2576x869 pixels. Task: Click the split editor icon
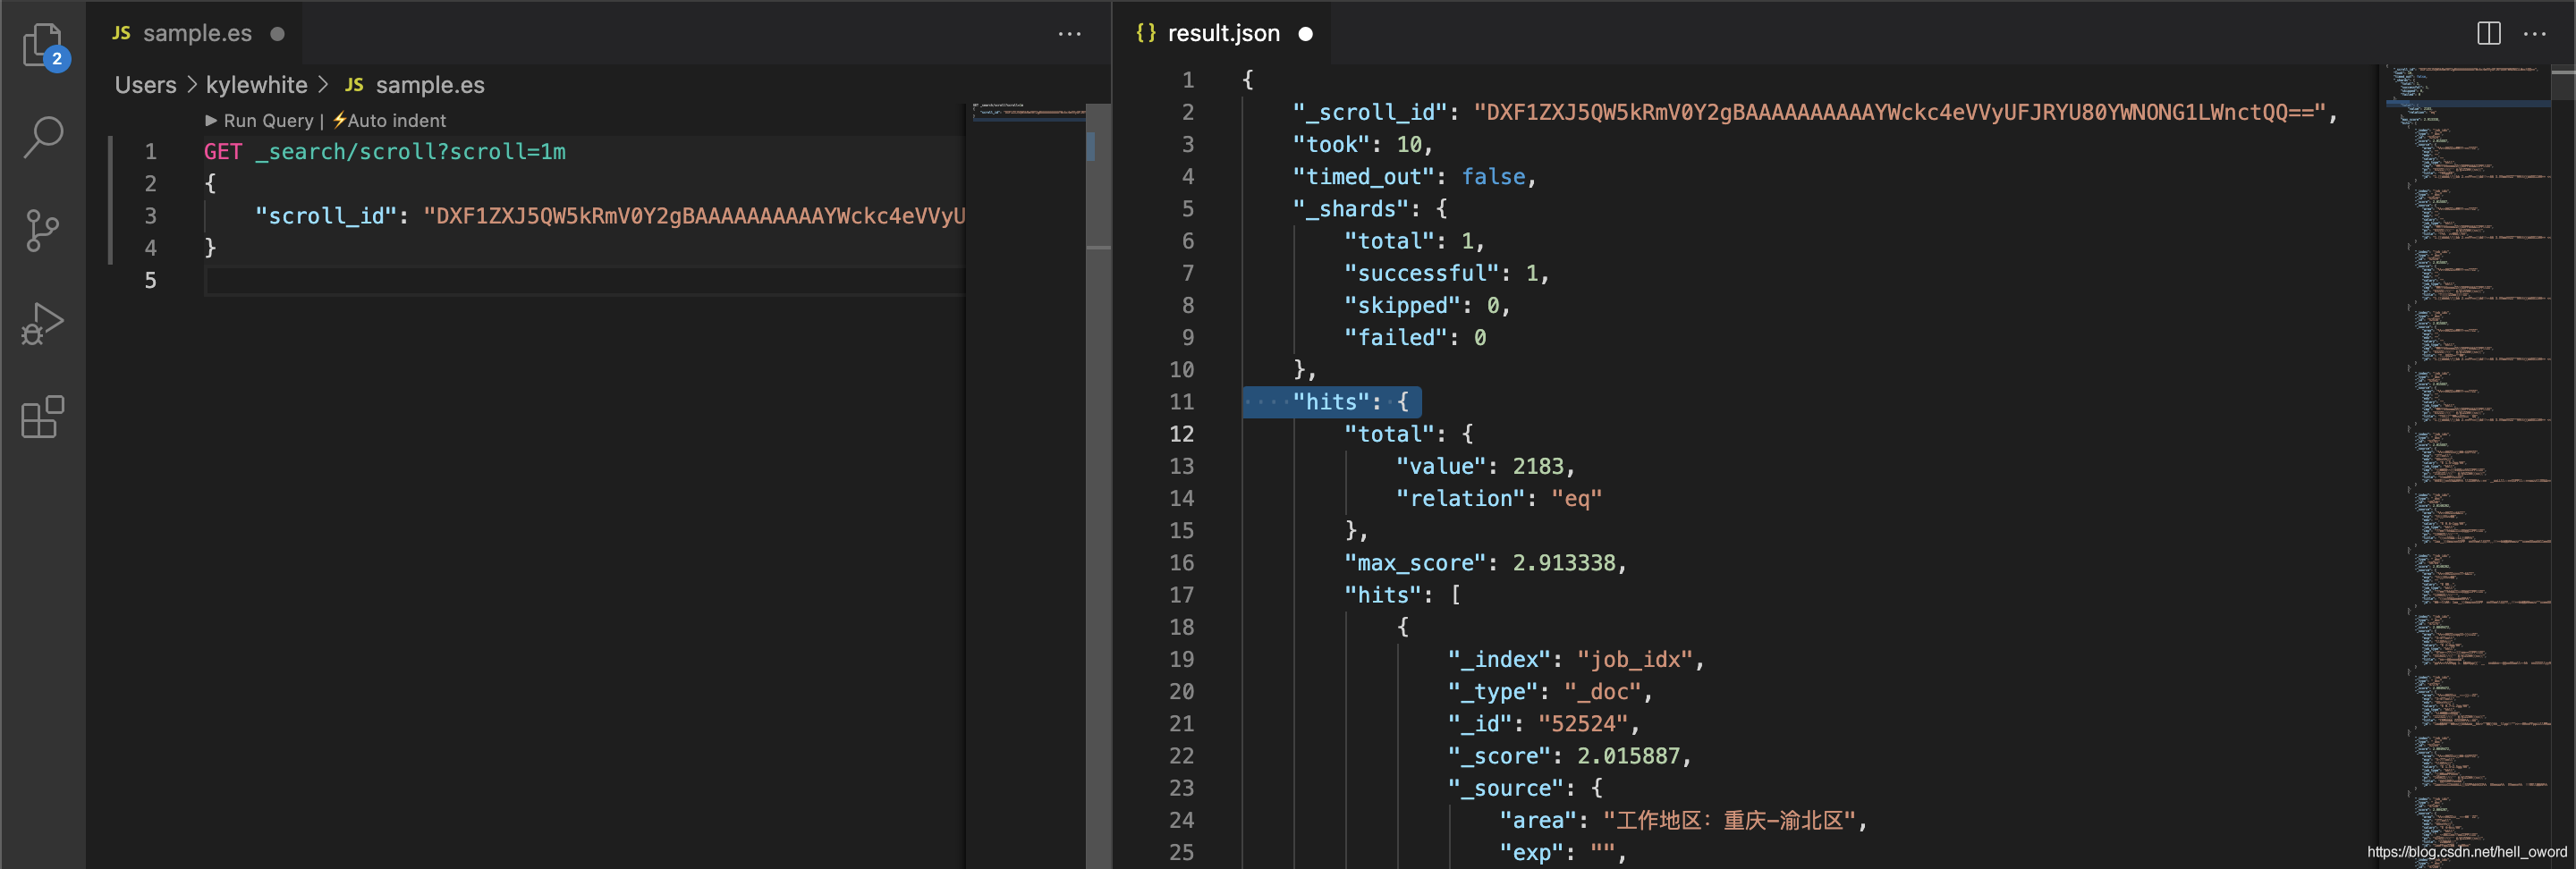tap(2489, 33)
